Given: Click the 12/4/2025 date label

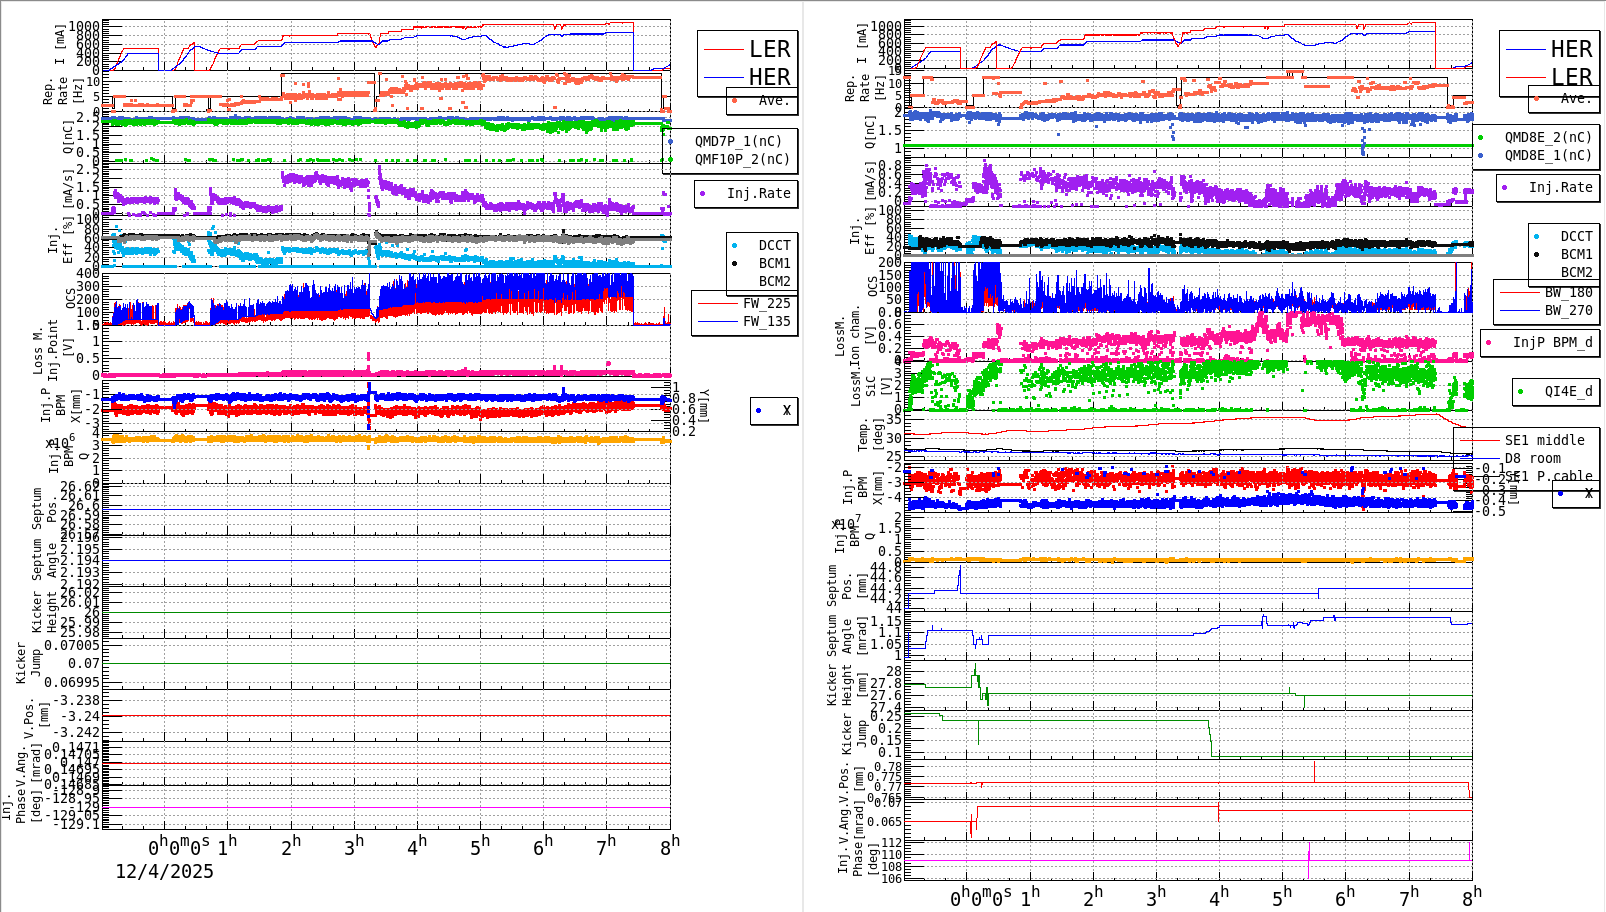Looking at the screenshot, I should click(165, 872).
